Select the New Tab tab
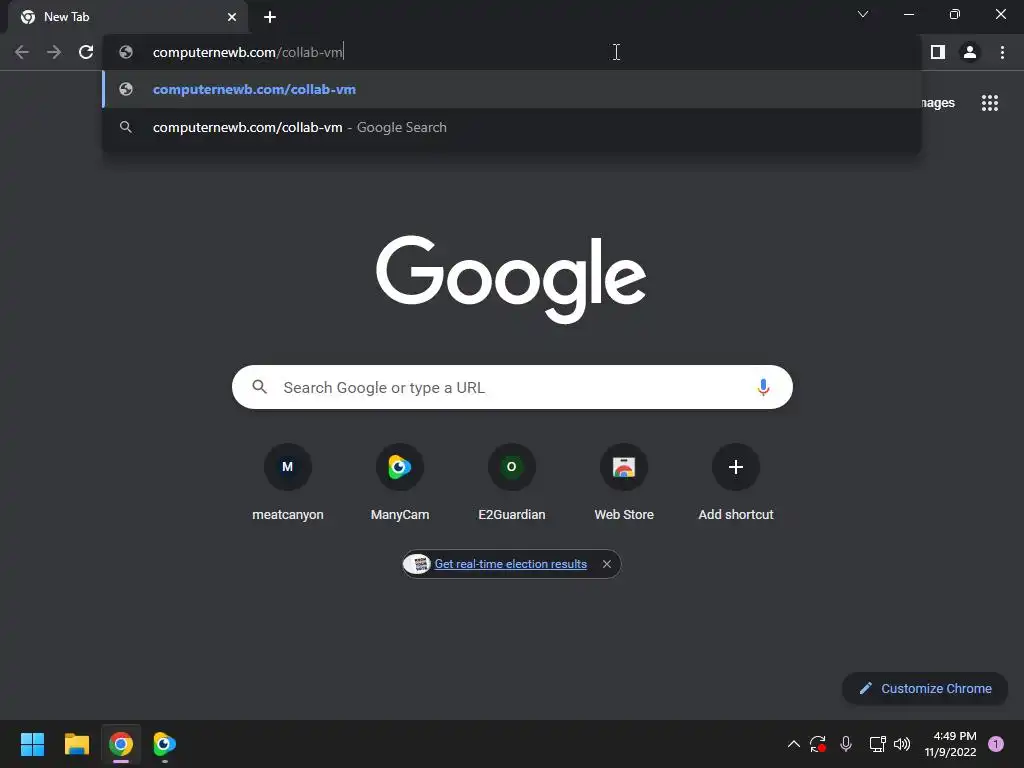Screen dimensions: 1024x768 tap(128, 17)
